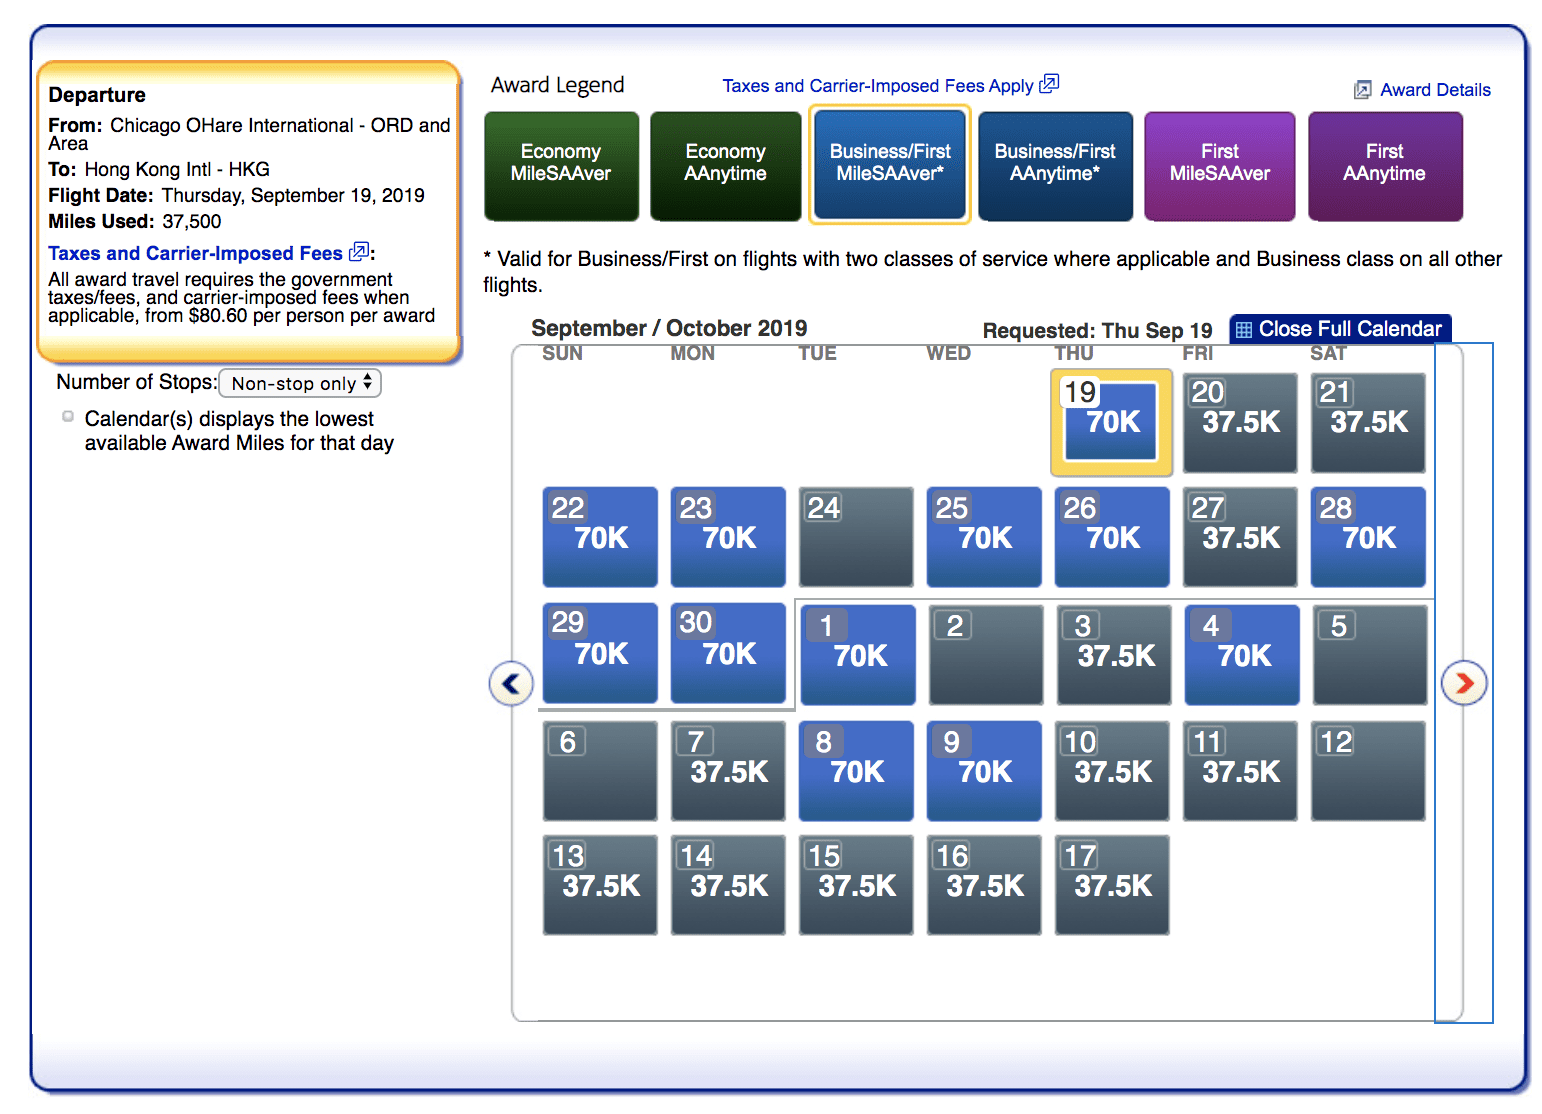Choose the Business/First MileSAAver tile
Viewport: 1542px width, 1114px height.
(890, 165)
